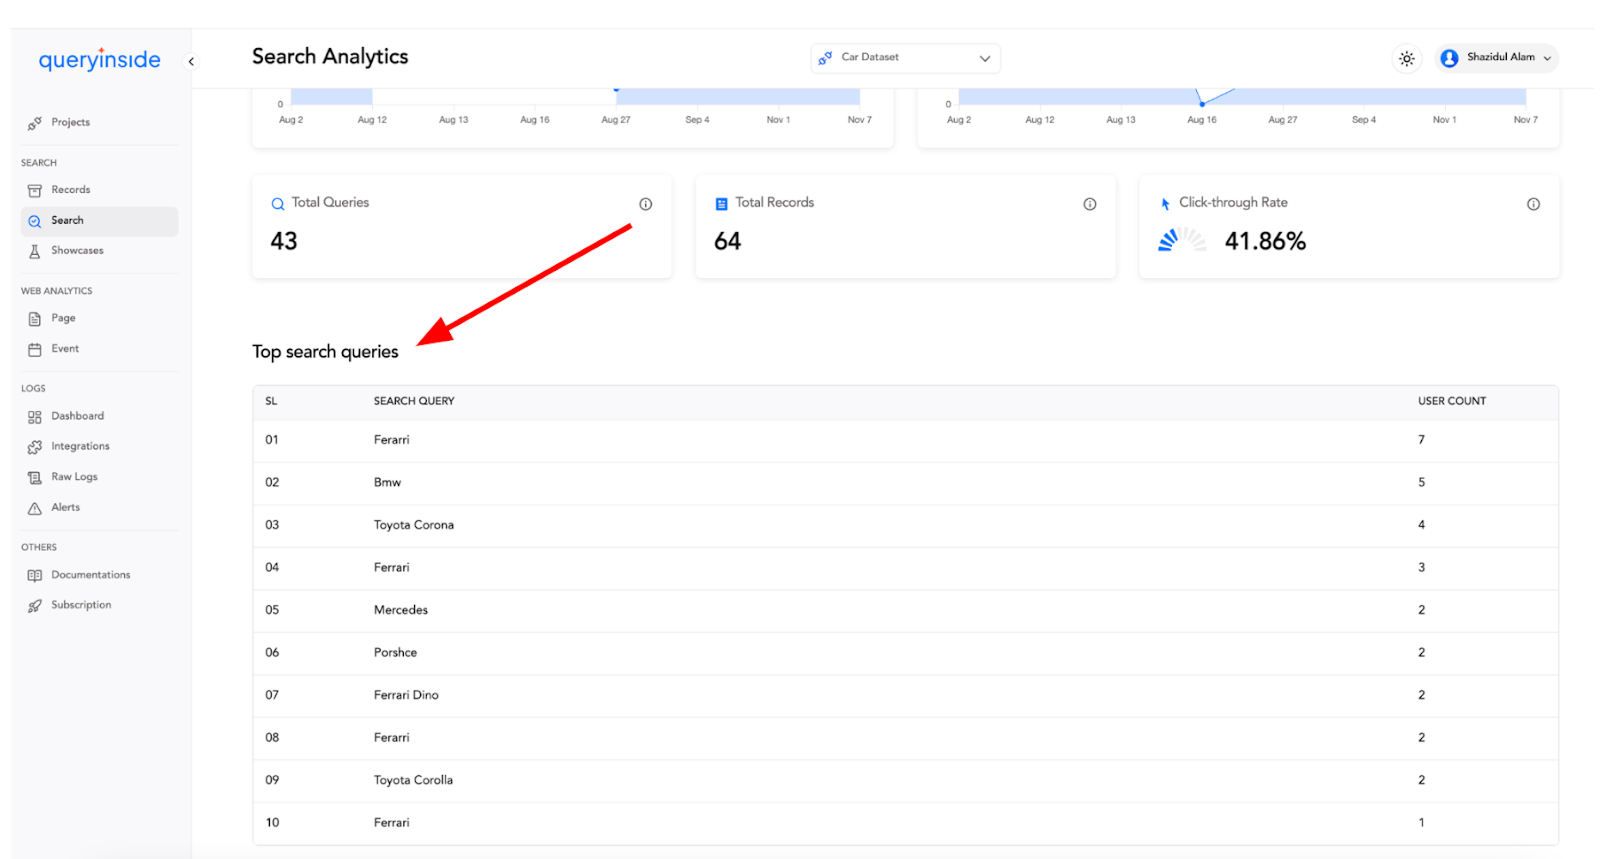
Task: Click the Alerts warning triangle icon
Action: (x=35, y=508)
